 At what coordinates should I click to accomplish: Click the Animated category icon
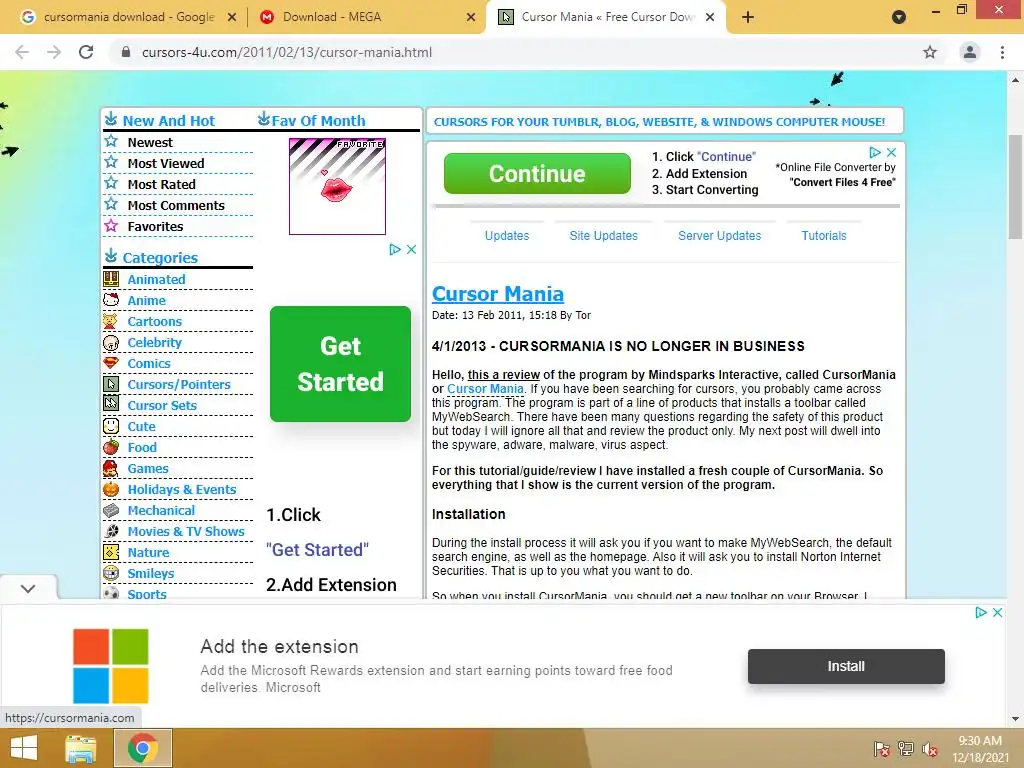point(111,279)
